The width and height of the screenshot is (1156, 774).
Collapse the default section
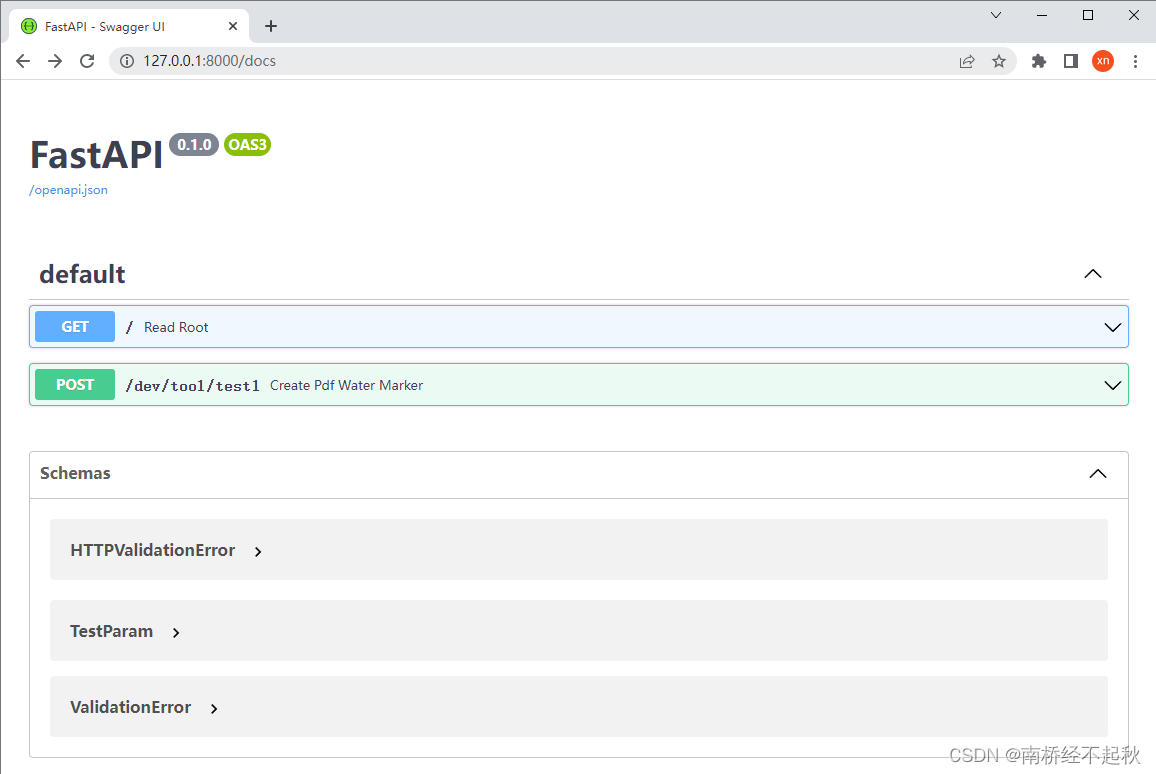coord(1093,274)
